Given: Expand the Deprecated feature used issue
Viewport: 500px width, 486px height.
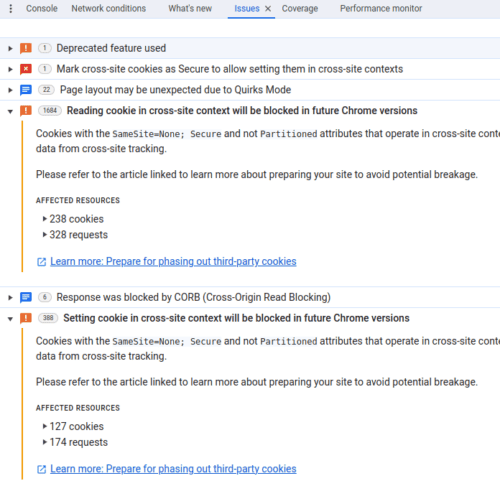Looking at the screenshot, I should point(10,49).
